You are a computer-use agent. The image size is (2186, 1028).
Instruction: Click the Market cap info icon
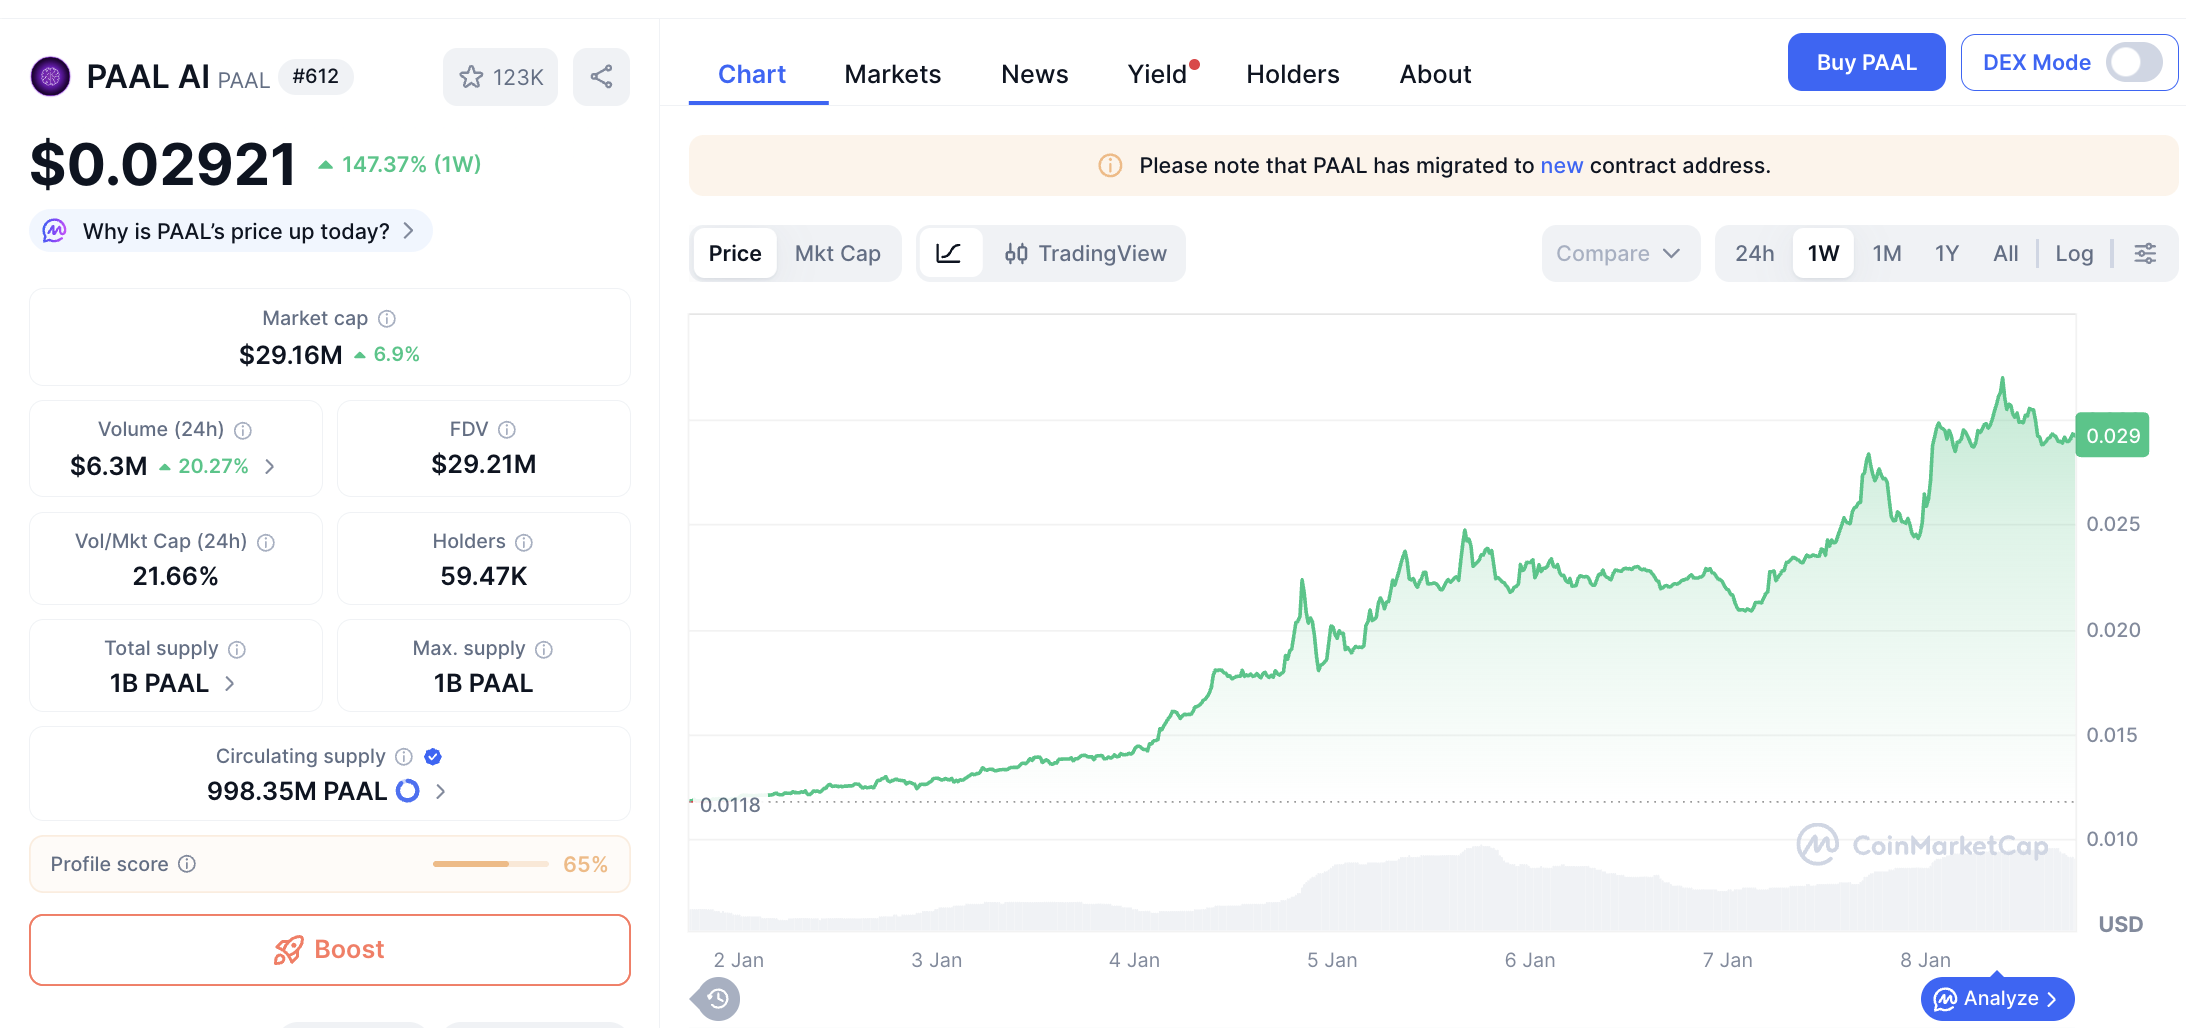387,319
